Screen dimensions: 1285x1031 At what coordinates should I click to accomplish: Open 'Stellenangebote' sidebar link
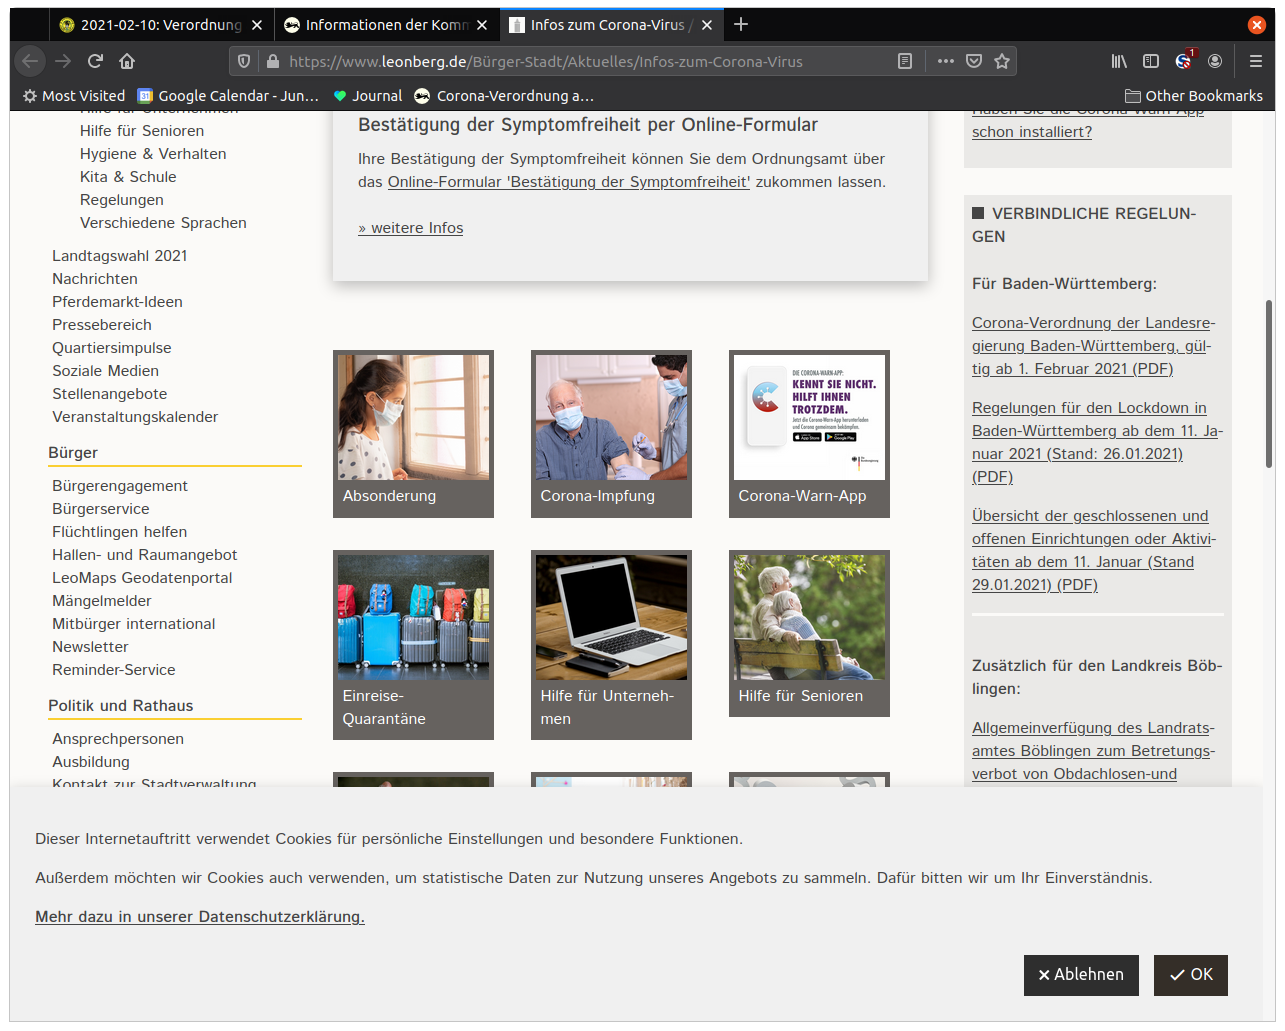(x=110, y=394)
